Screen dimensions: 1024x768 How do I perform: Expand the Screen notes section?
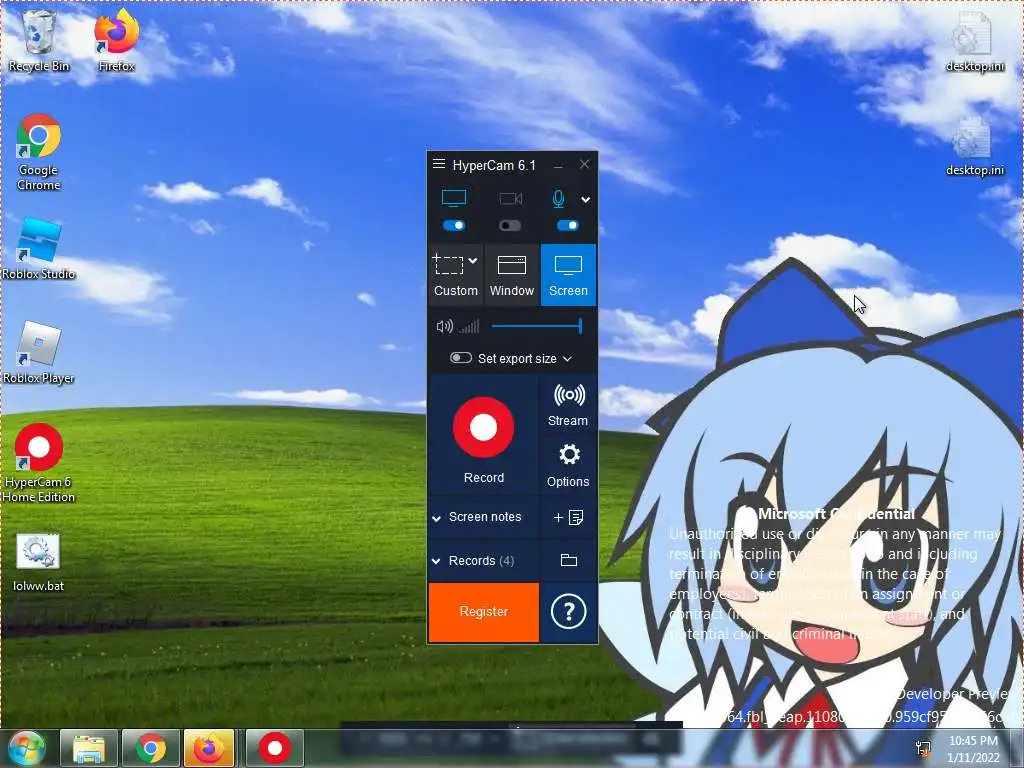click(x=483, y=517)
